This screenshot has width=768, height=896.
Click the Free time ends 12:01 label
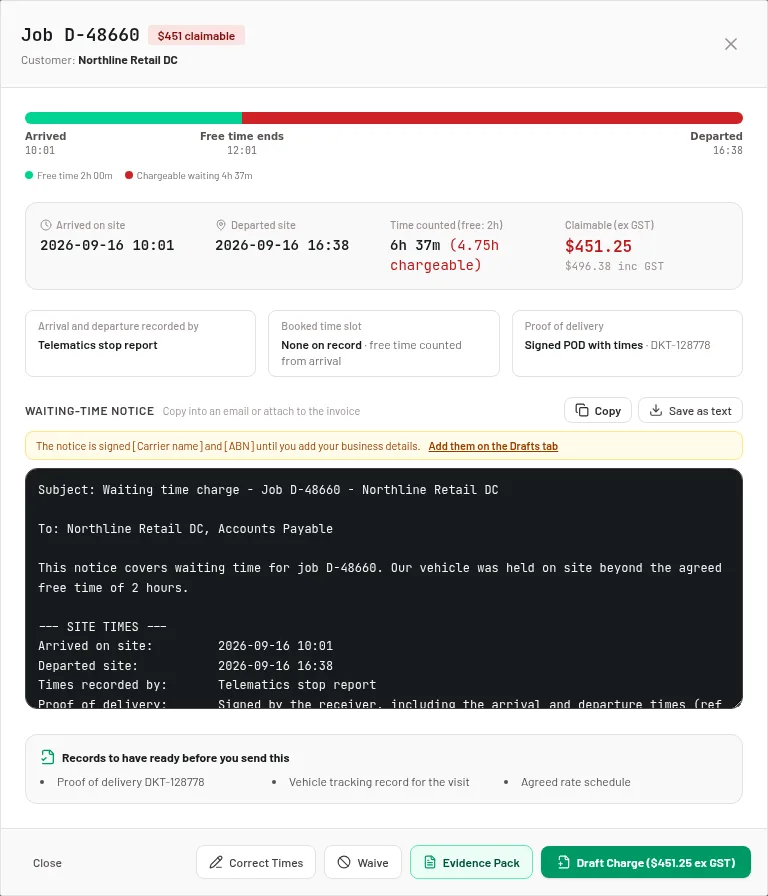coord(242,143)
